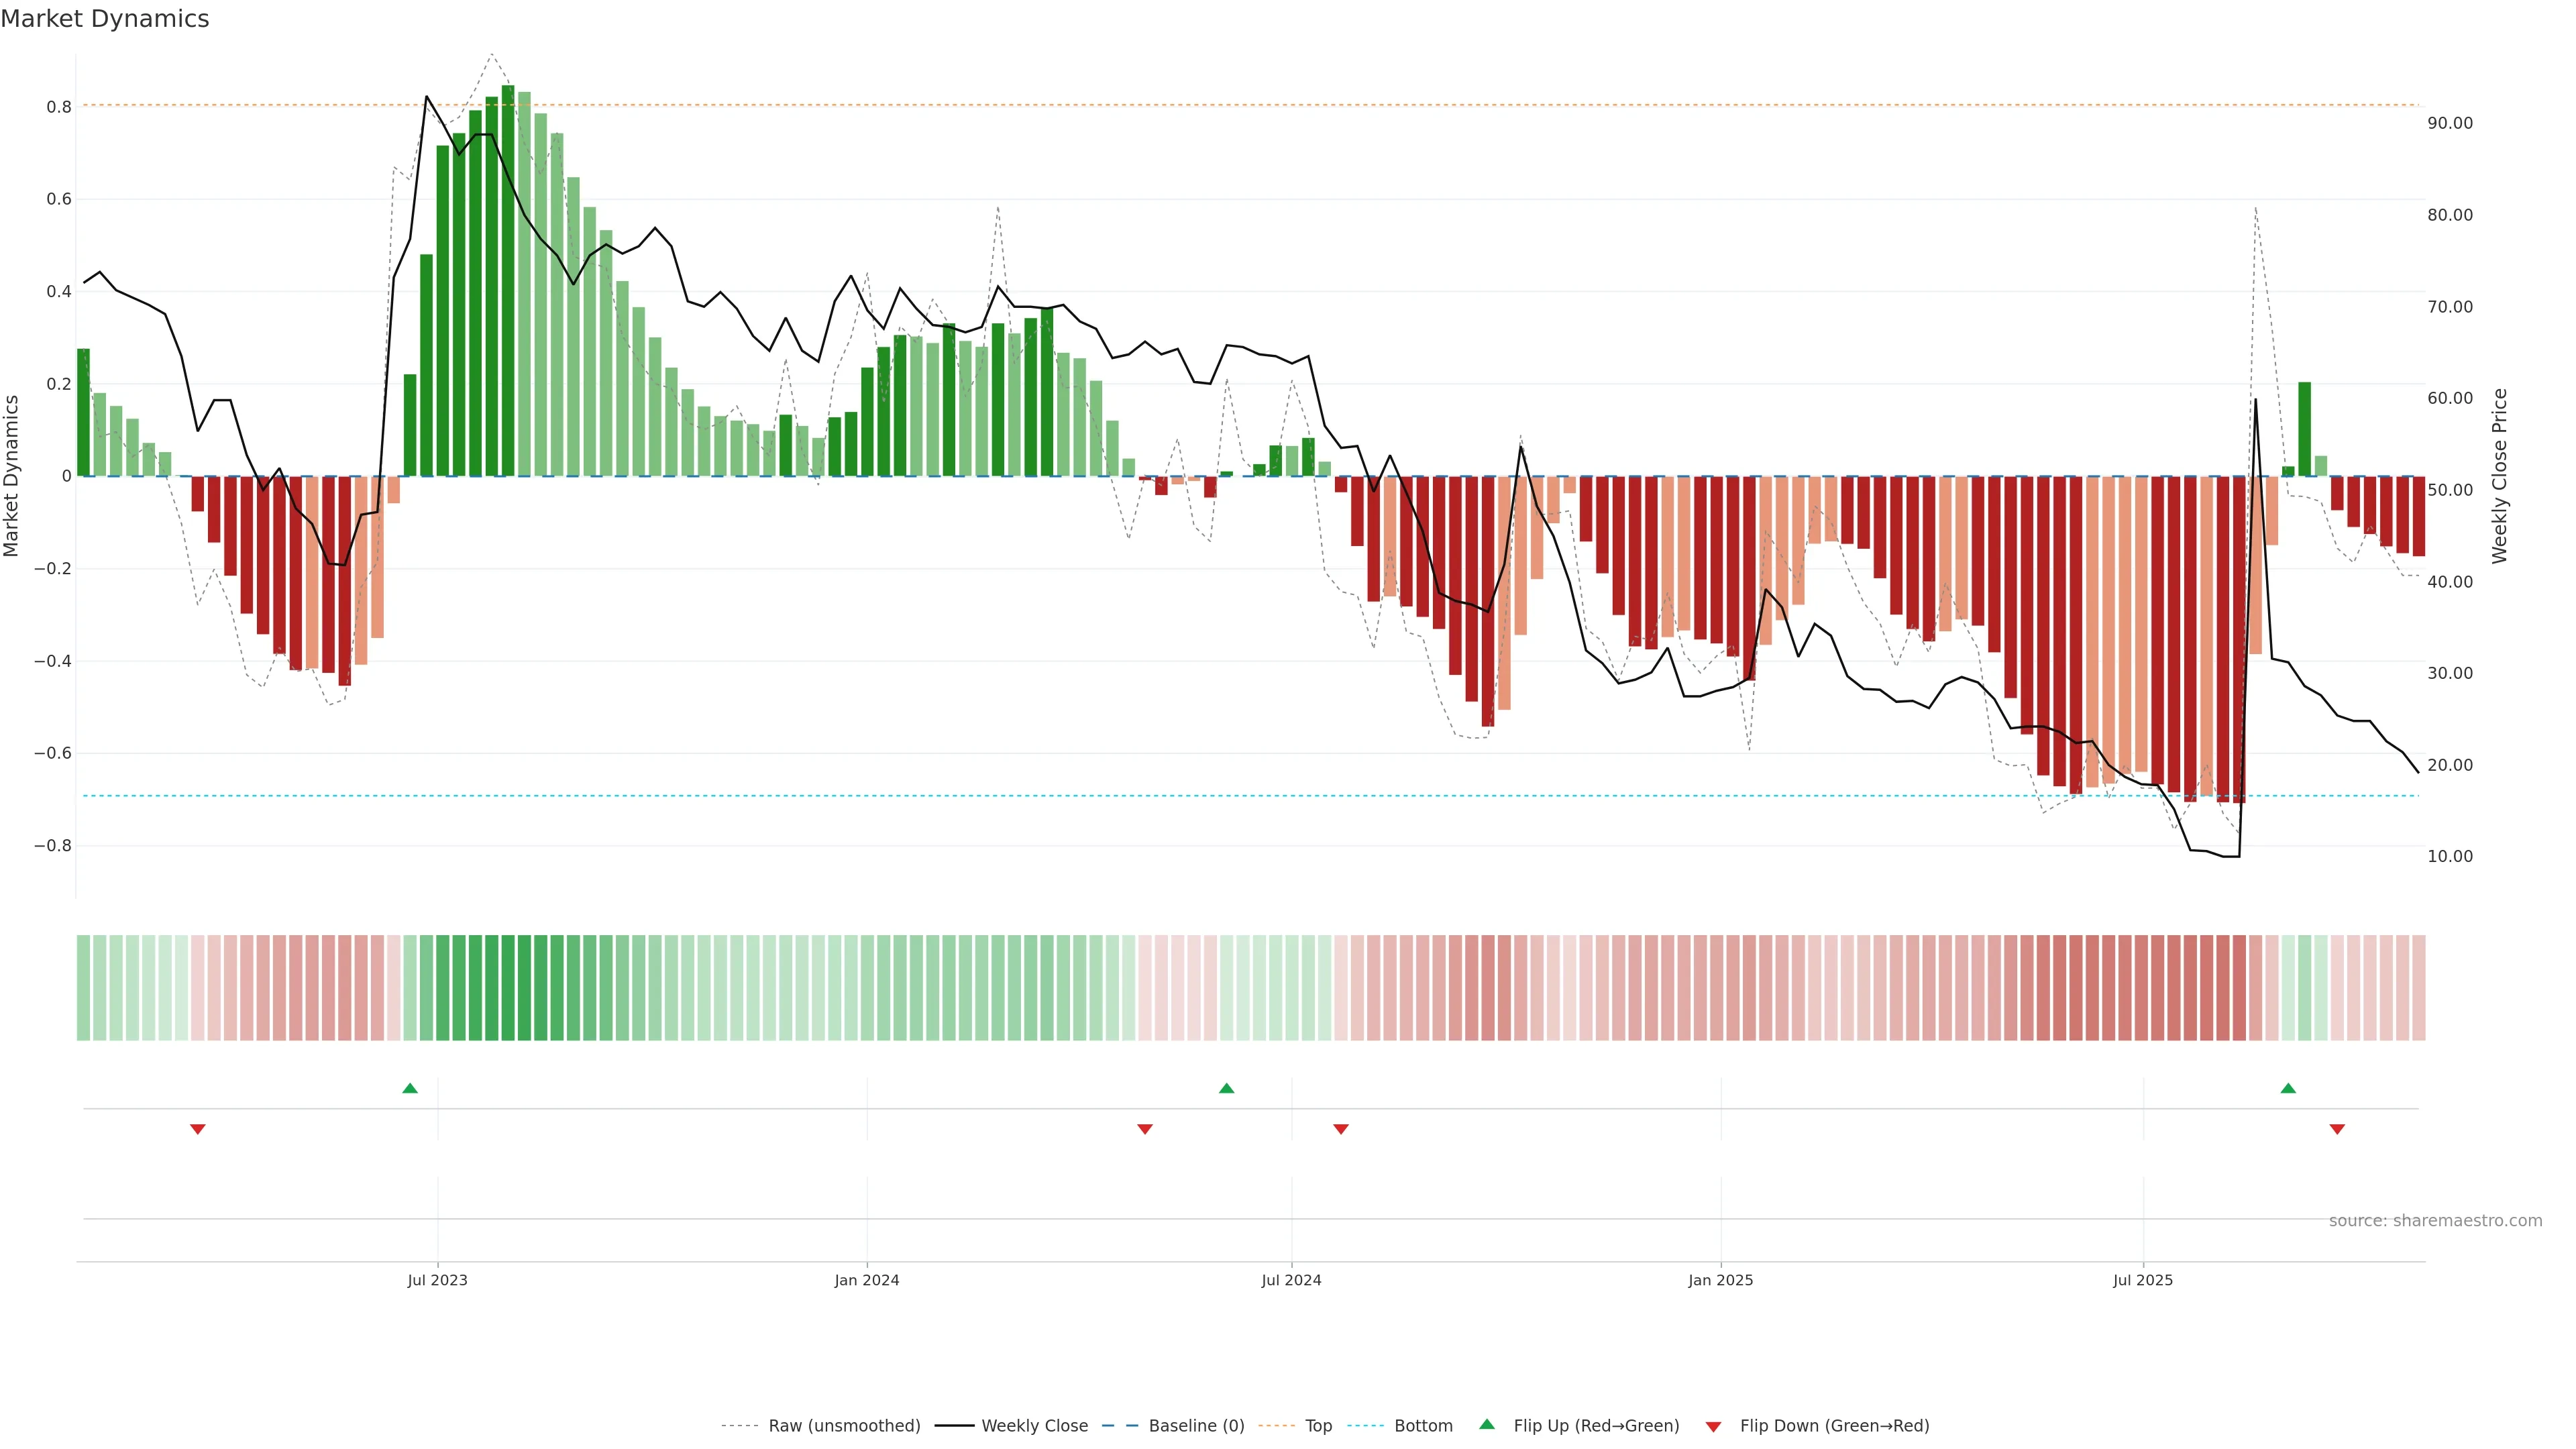Click the Flip Up legend triangle icon
The width and height of the screenshot is (2576, 1449).
(1487, 1424)
